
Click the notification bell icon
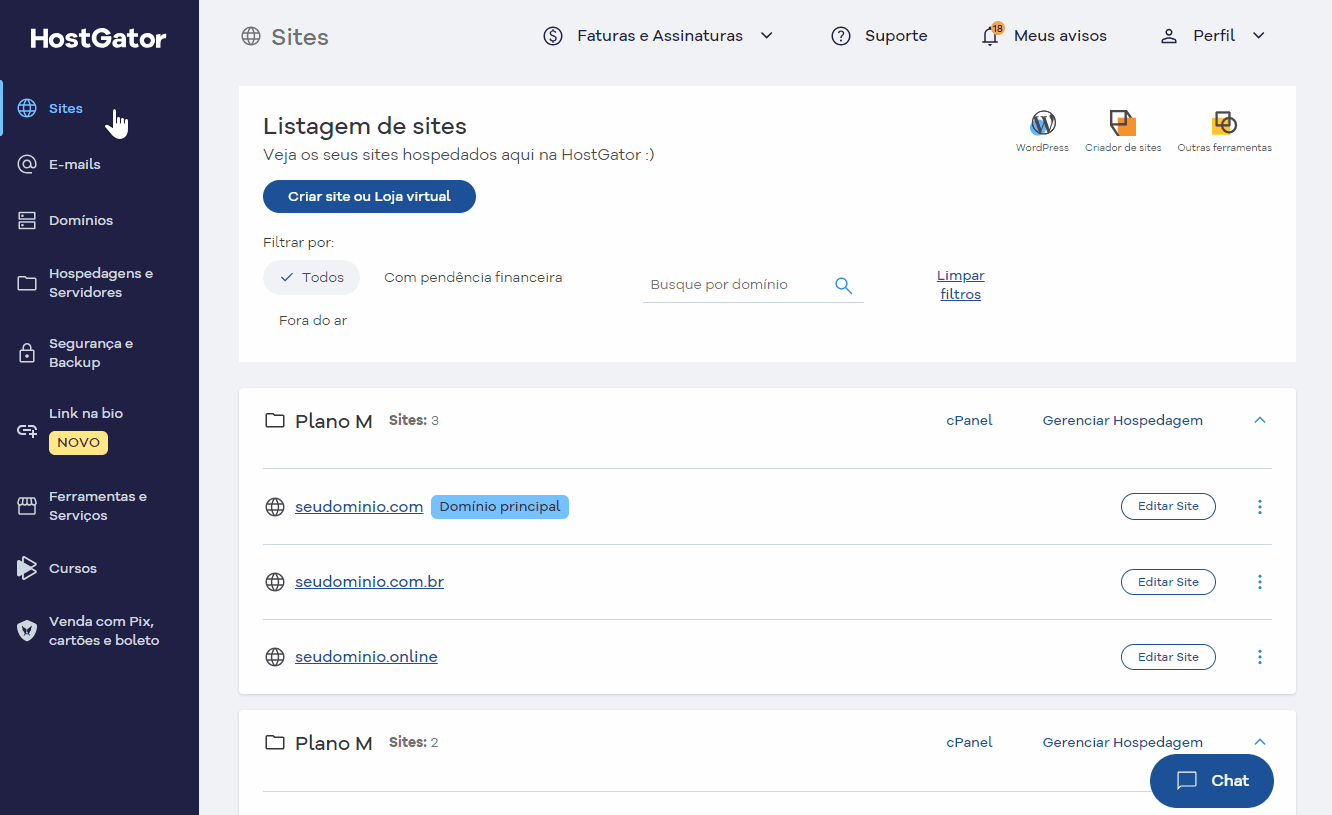990,36
